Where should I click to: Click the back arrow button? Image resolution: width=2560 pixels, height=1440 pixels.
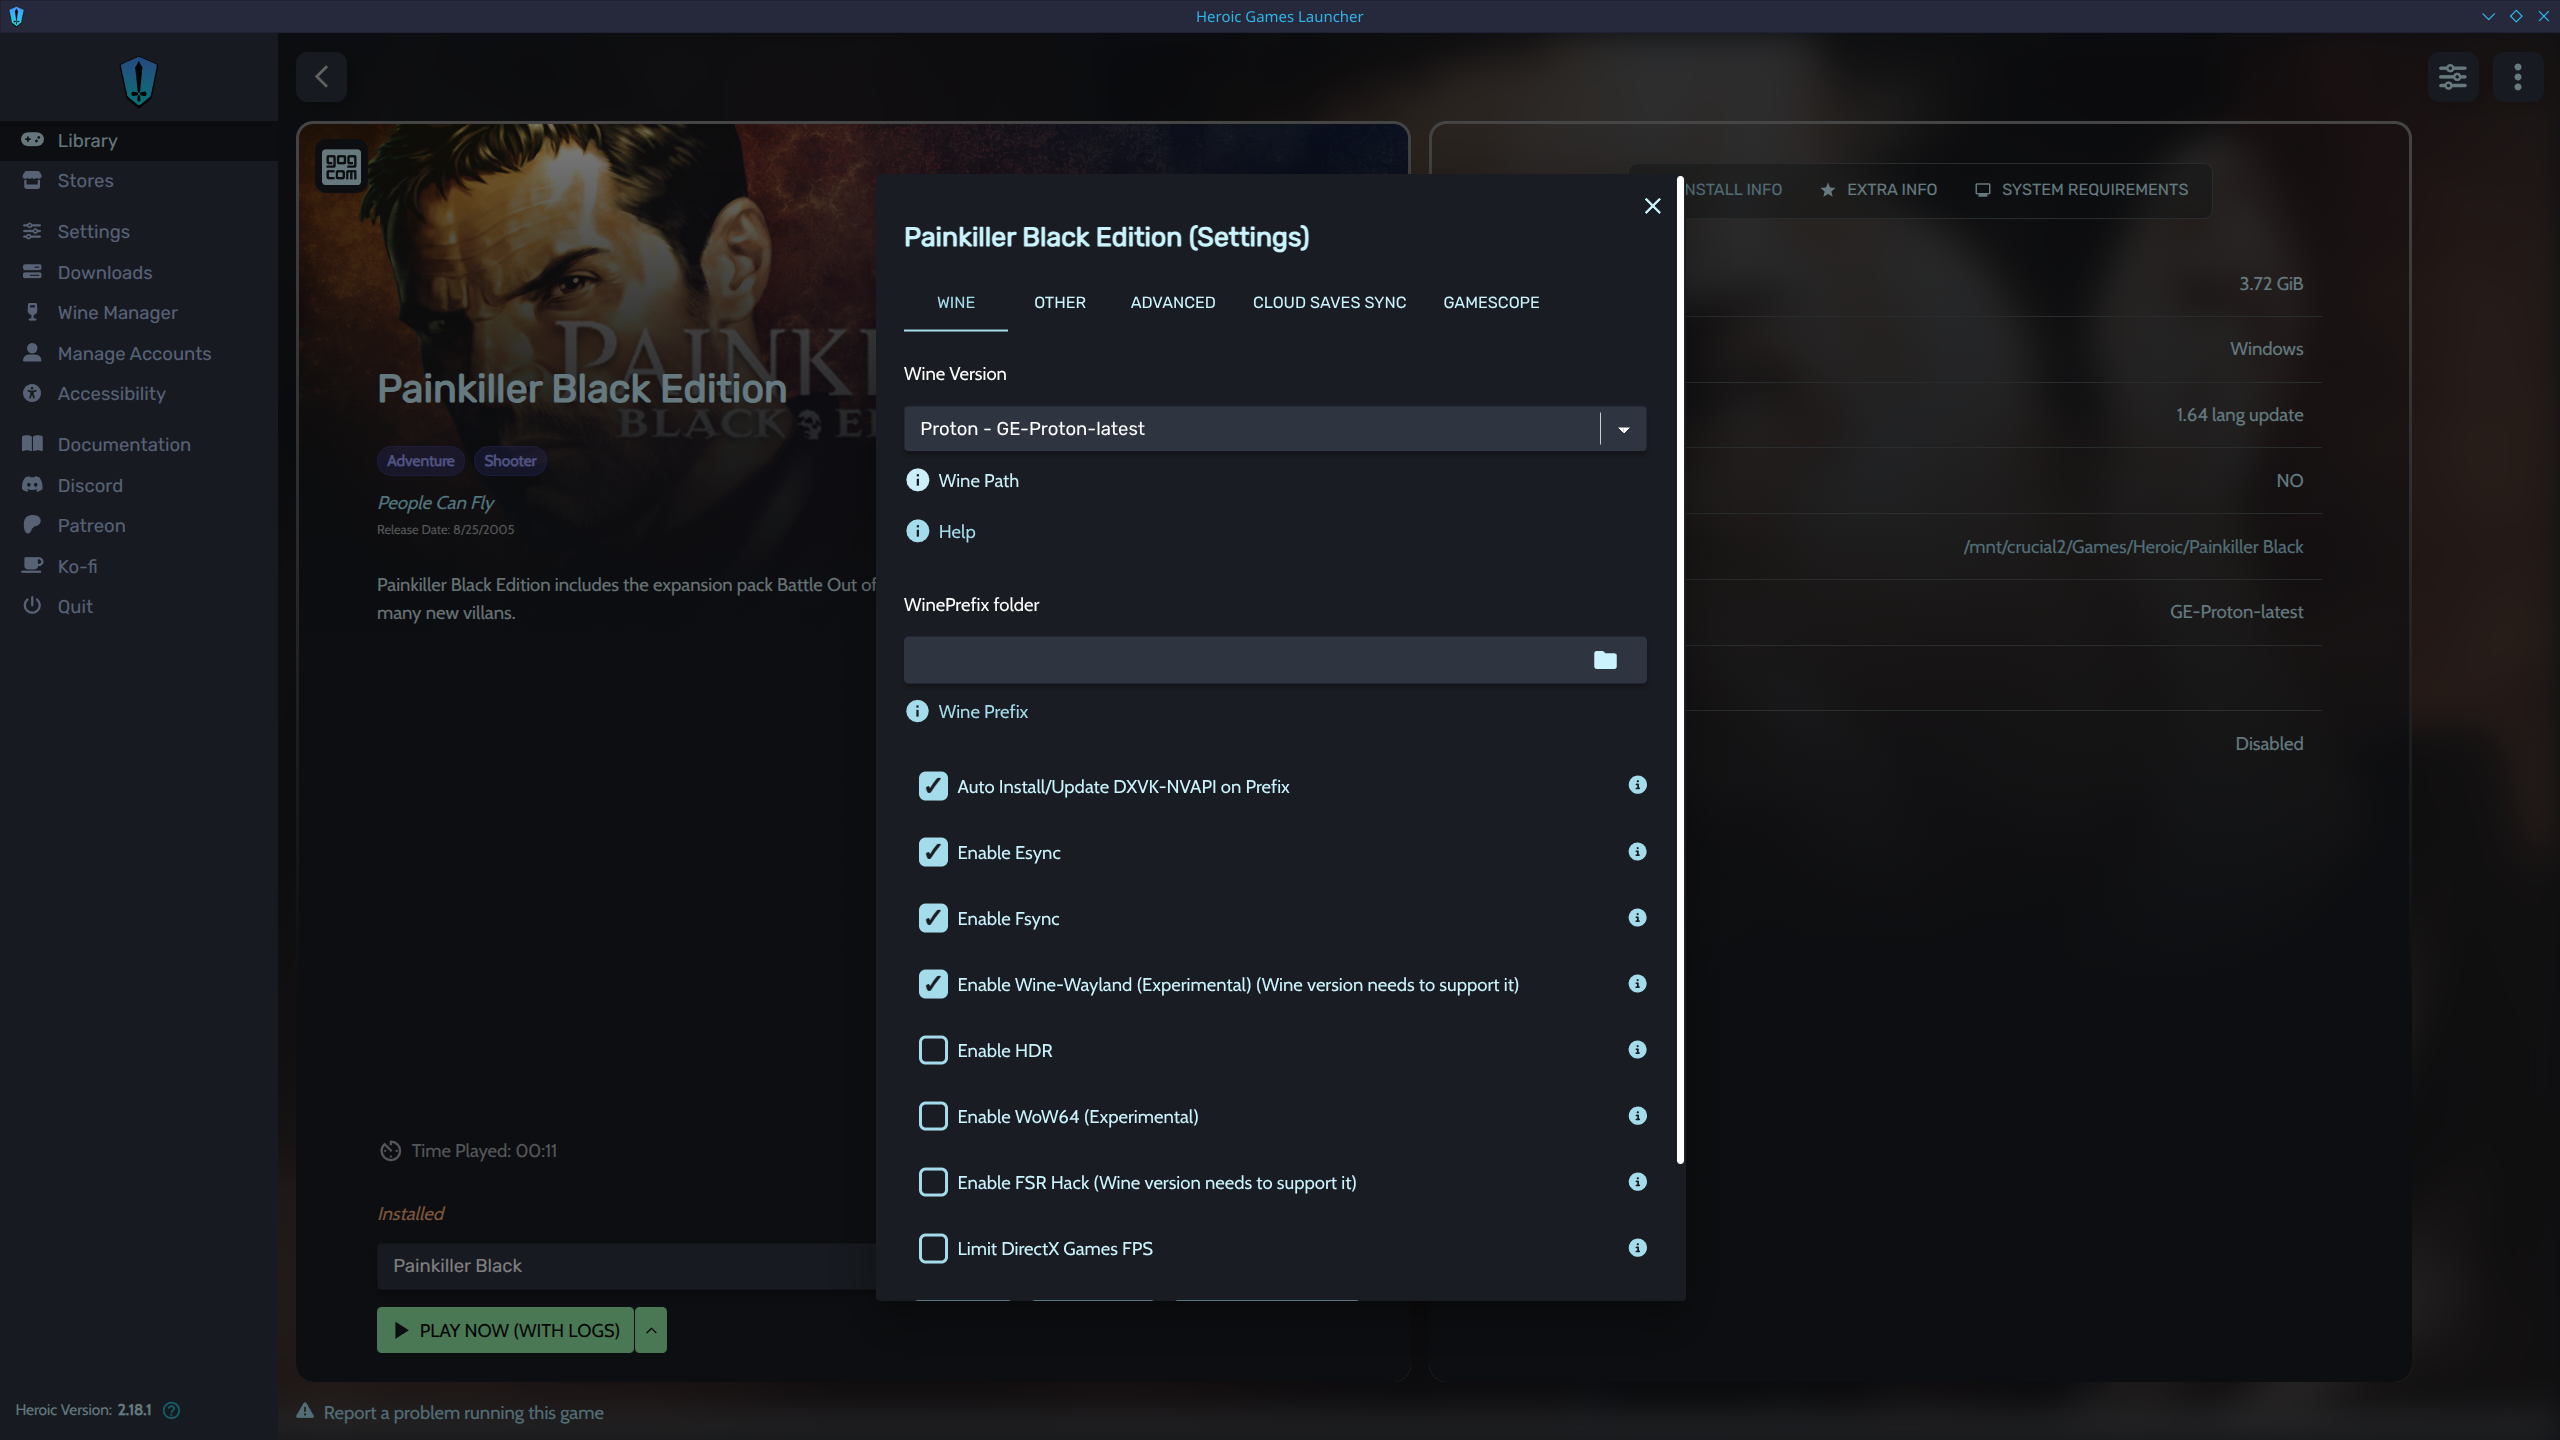click(321, 77)
